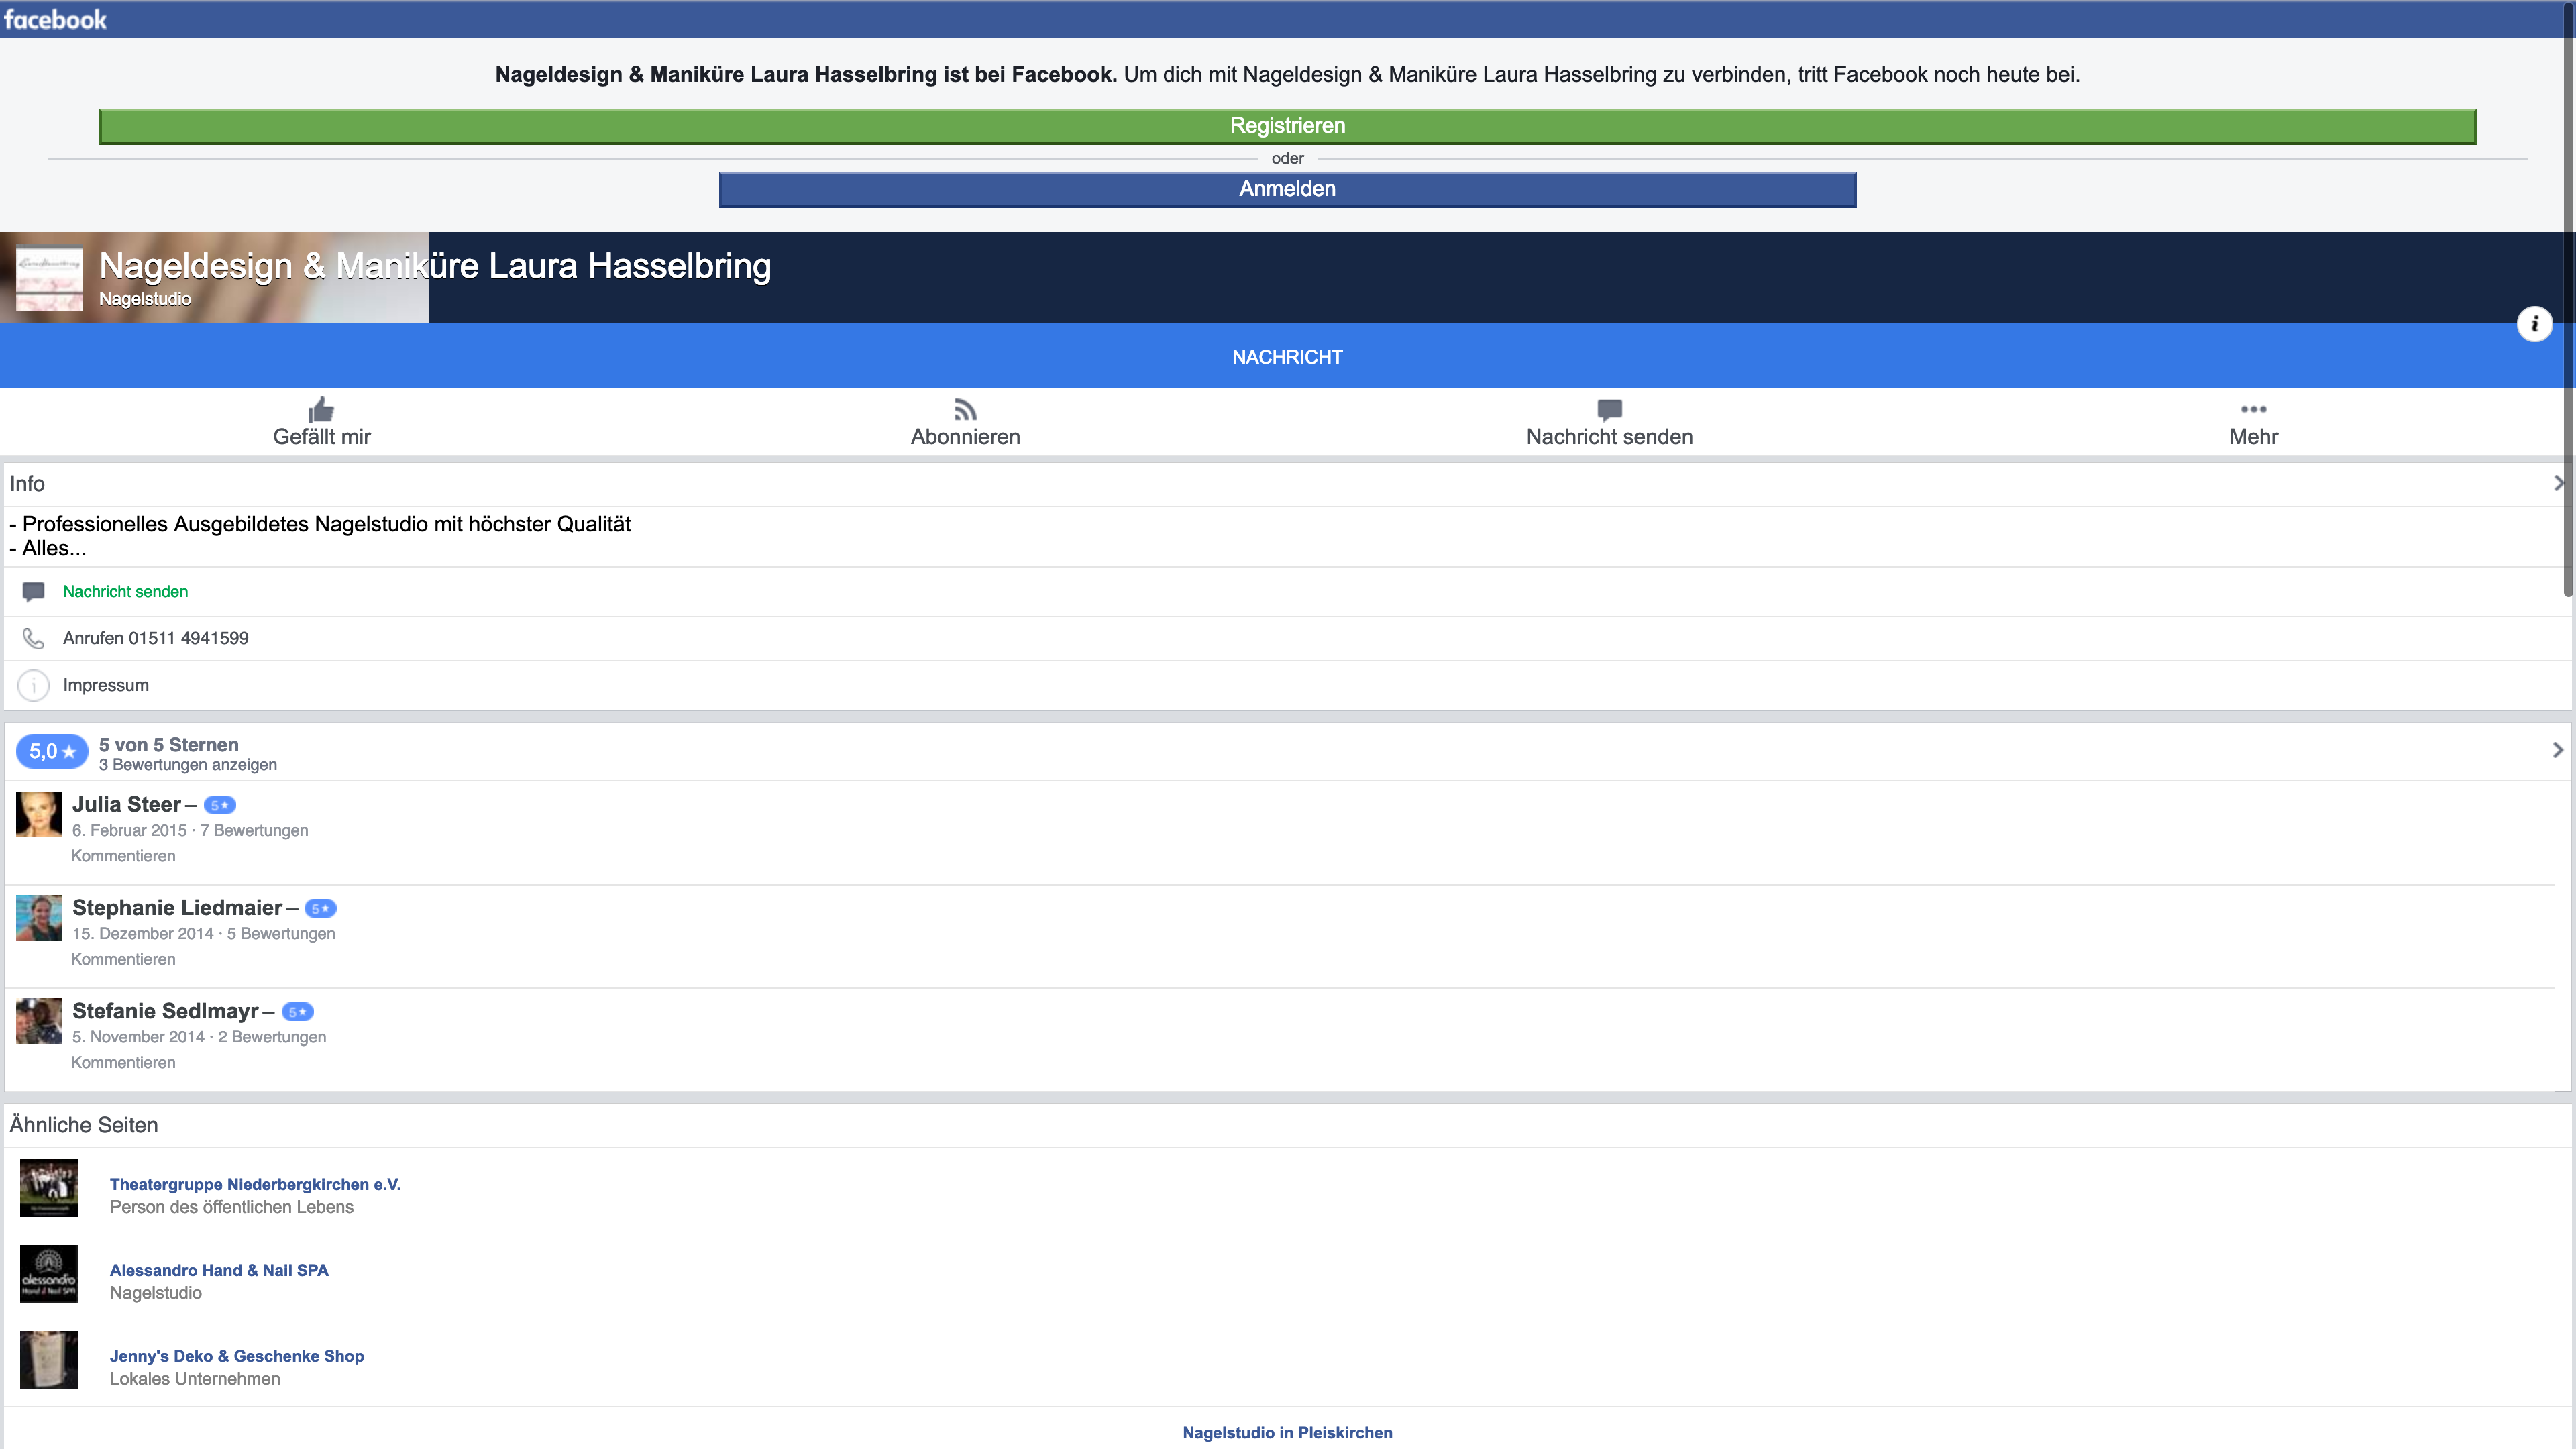This screenshot has width=2576, height=1449.
Task: Expand the Info section chevron
Action: click(2558, 484)
